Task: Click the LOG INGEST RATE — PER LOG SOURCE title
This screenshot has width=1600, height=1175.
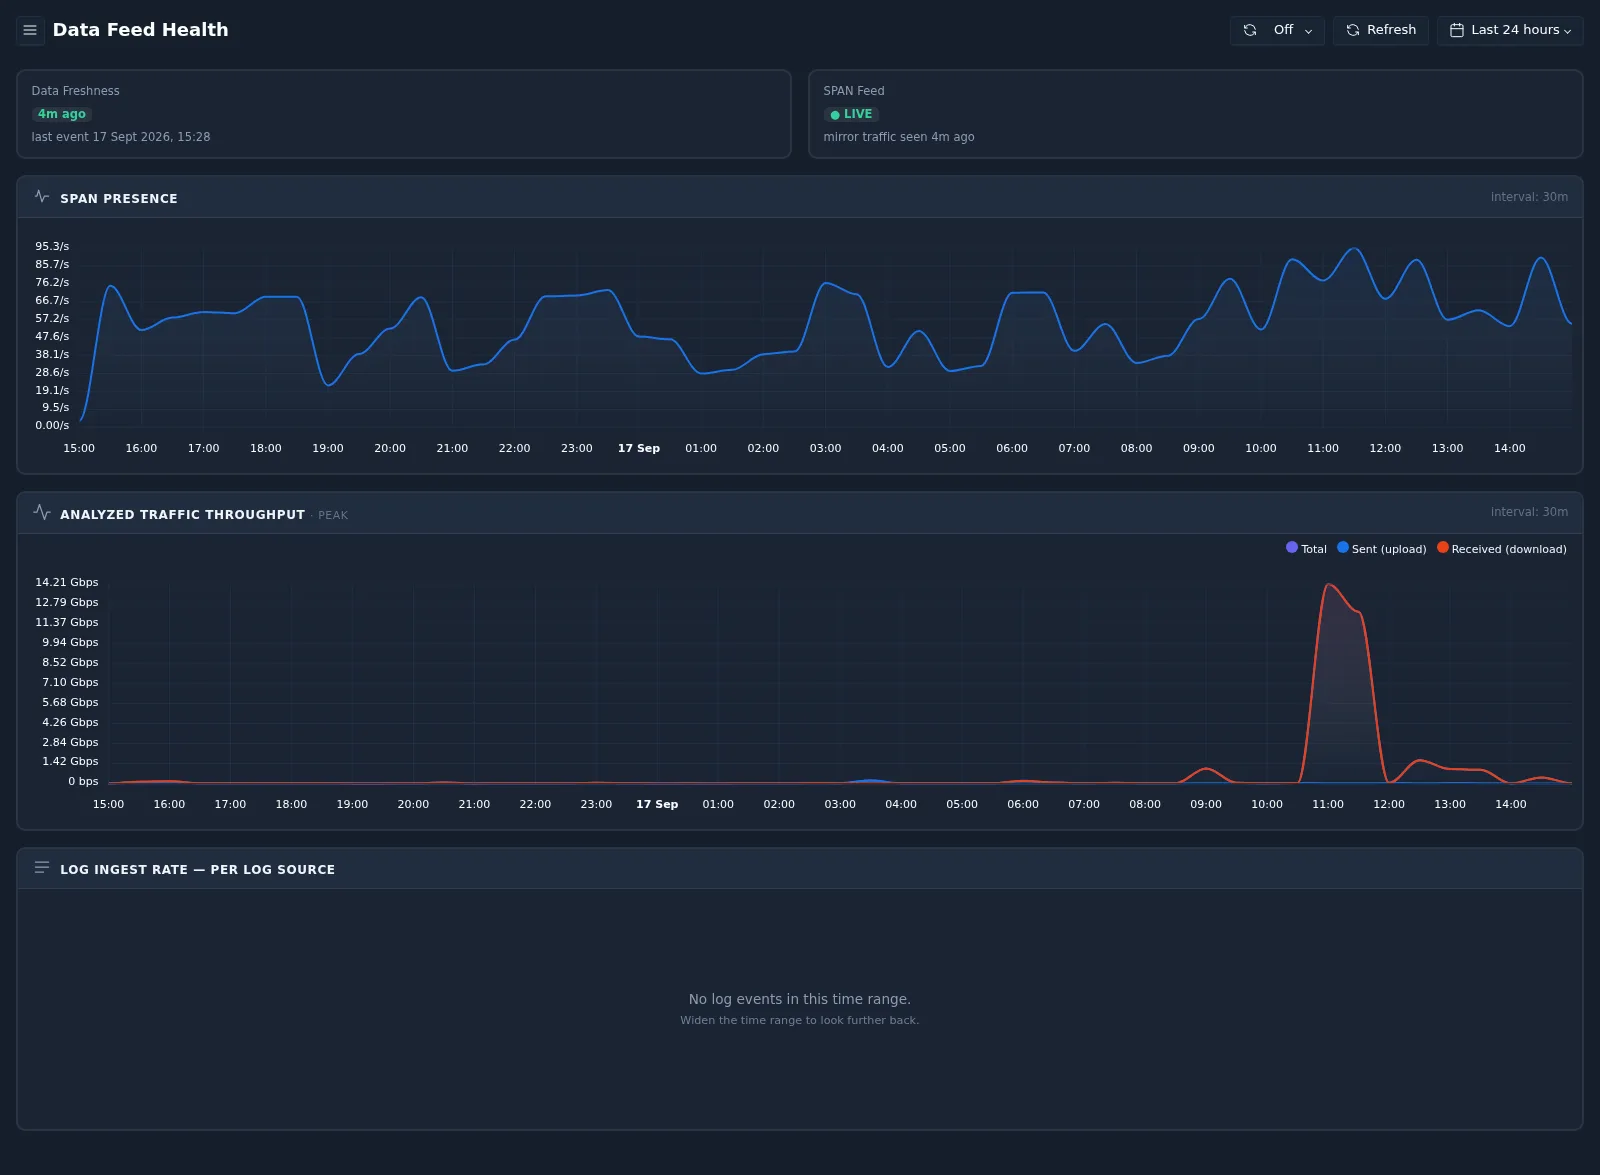Action: coord(197,869)
